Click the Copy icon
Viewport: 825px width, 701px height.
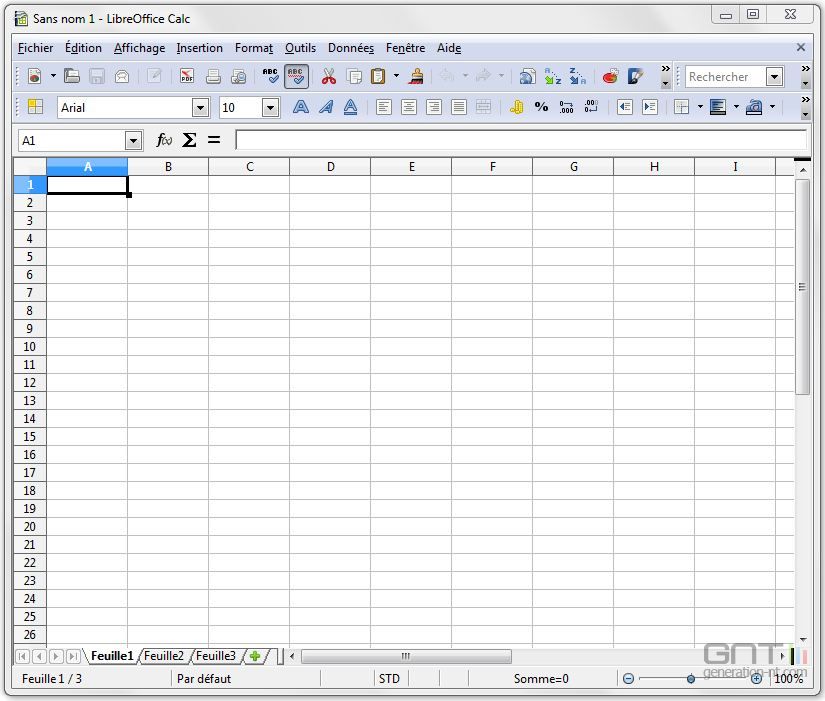pos(354,76)
